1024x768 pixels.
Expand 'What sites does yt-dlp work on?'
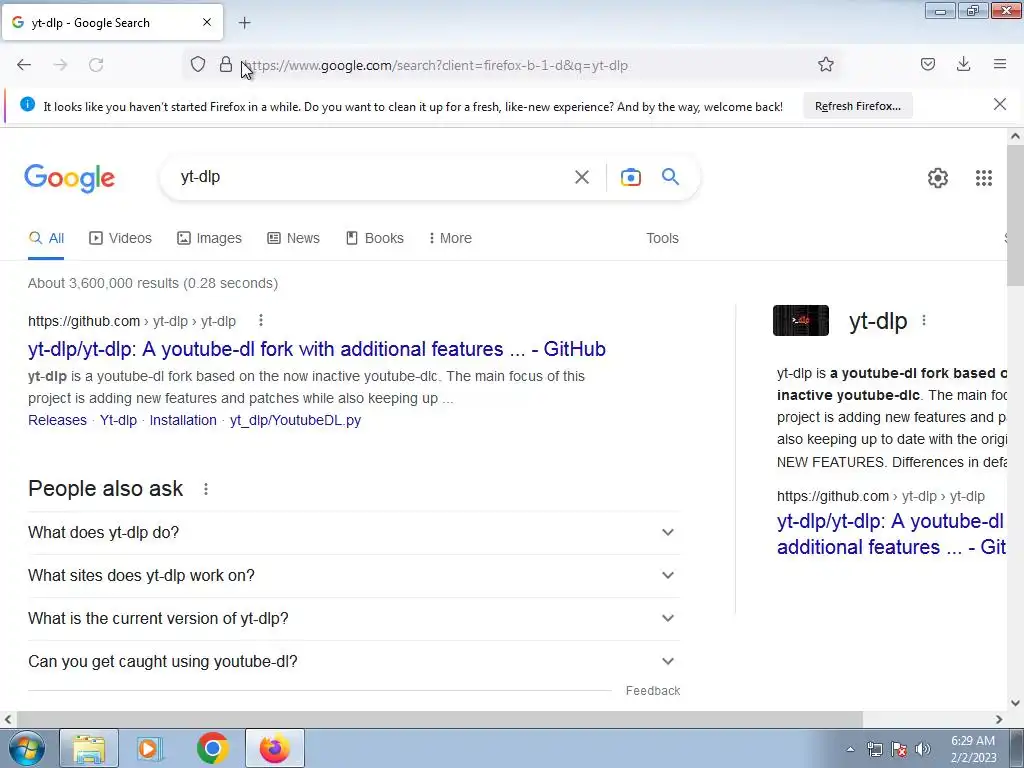coord(353,575)
